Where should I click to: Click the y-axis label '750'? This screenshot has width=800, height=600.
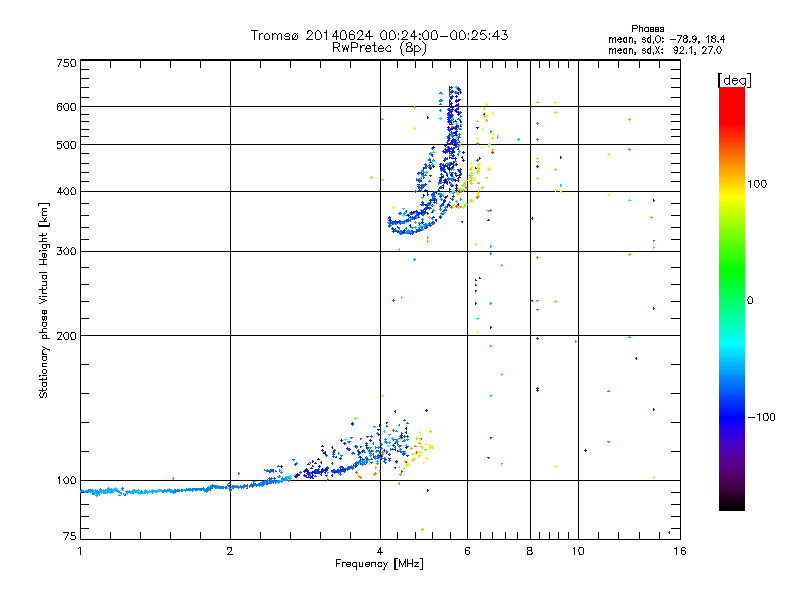coord(66,63)
